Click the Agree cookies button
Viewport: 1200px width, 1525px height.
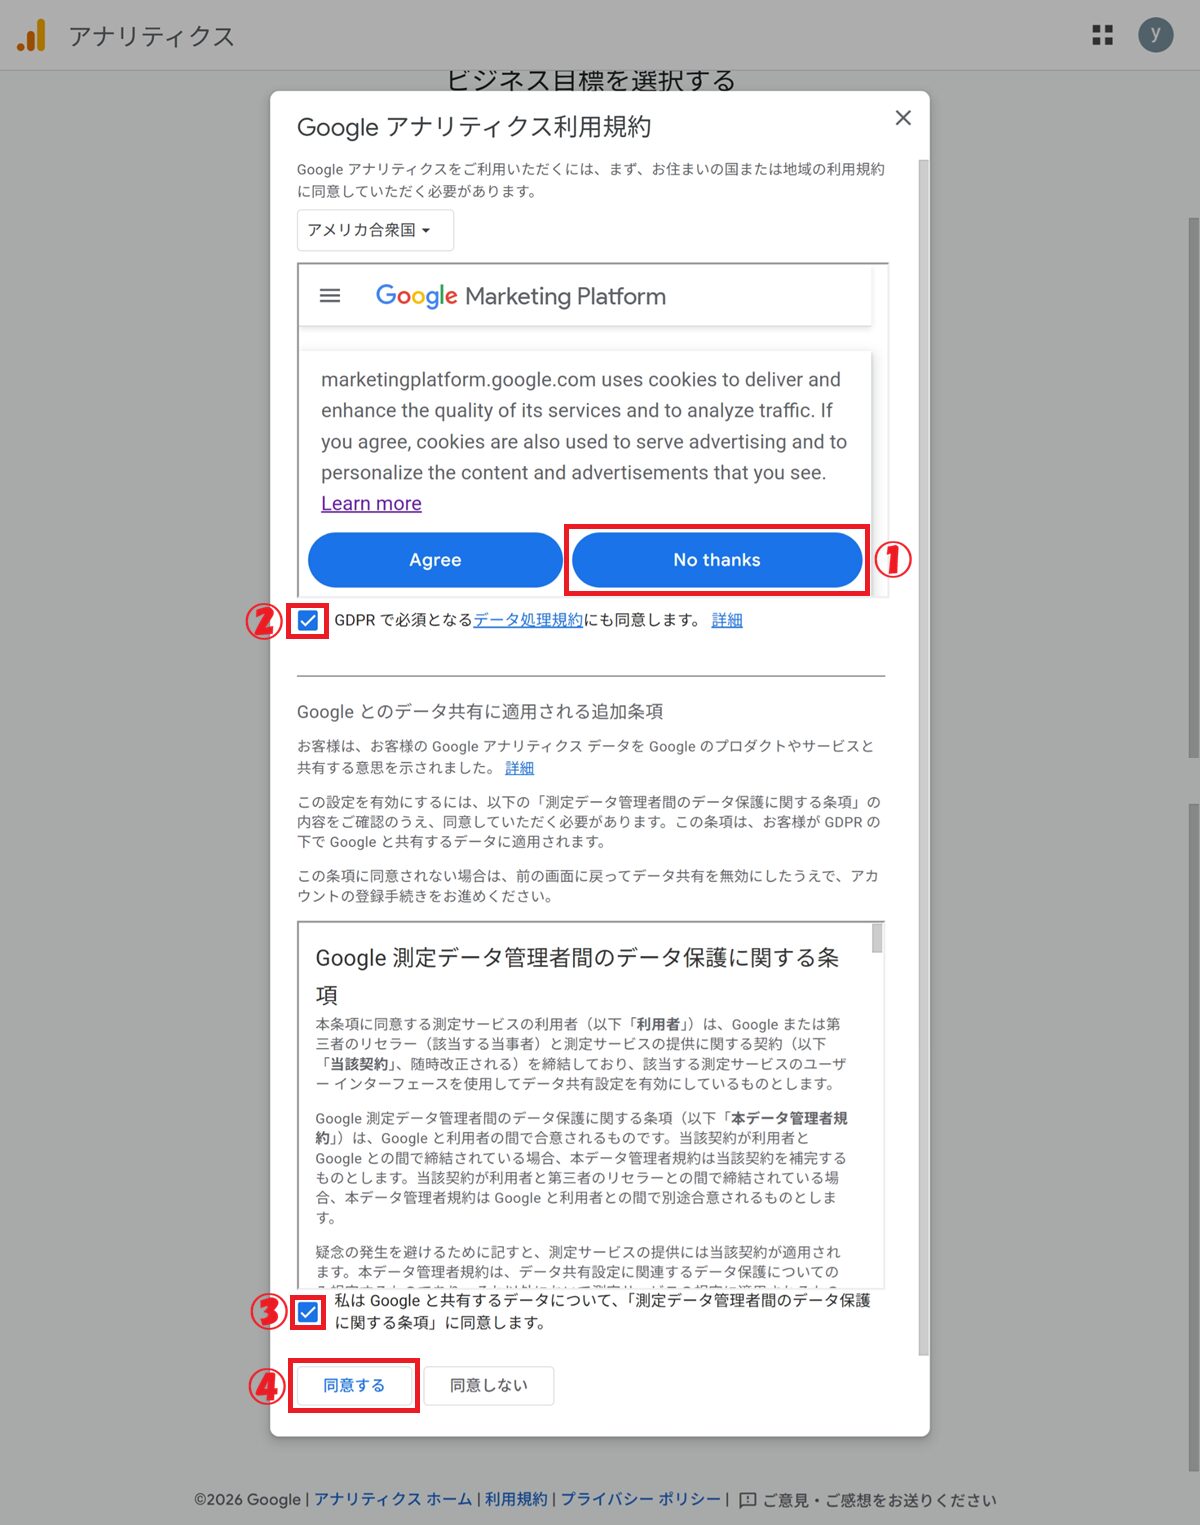pyautogui.click(x=435, y=560)
